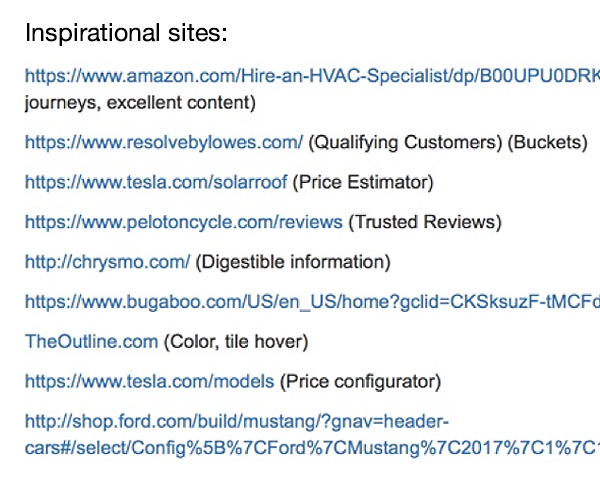Viewport: 600px width, 500px height.
Task: Click the '(Trusted Reviews)' note text
Action: coord(425,222)
